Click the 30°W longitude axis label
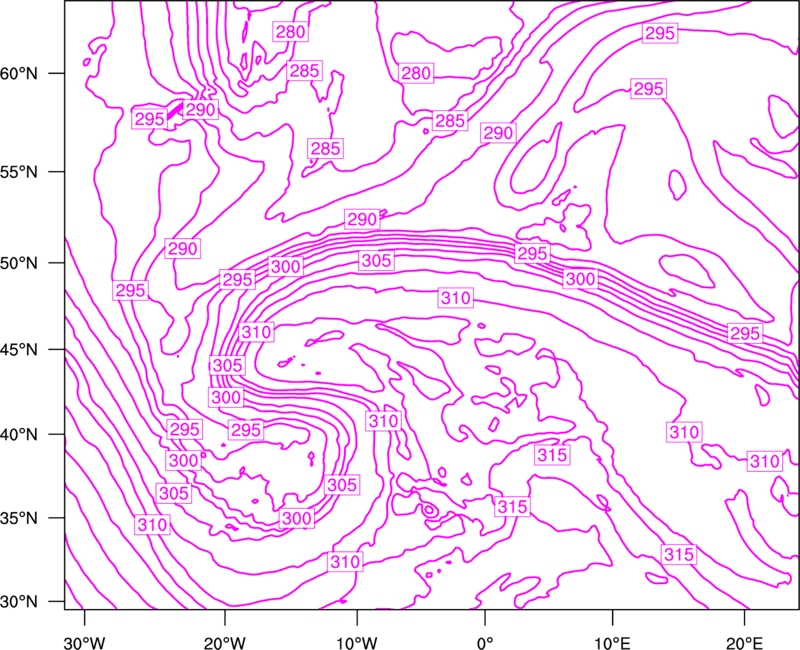 tap(84, 643)
